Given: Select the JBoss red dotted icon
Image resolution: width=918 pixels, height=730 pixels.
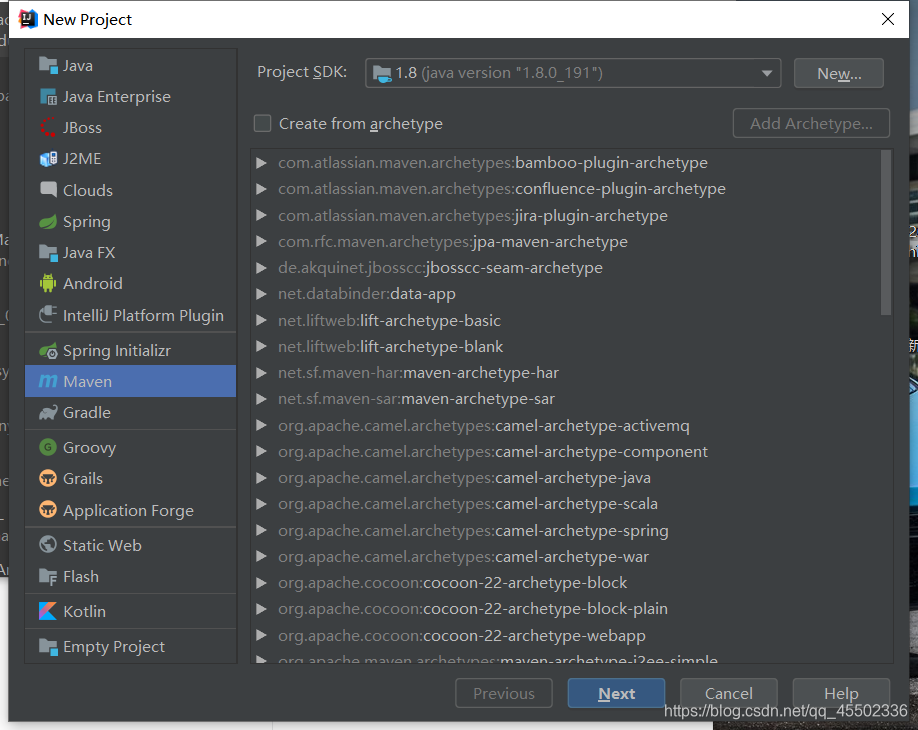Looking at the screenshot, I should tap(48, 127).
